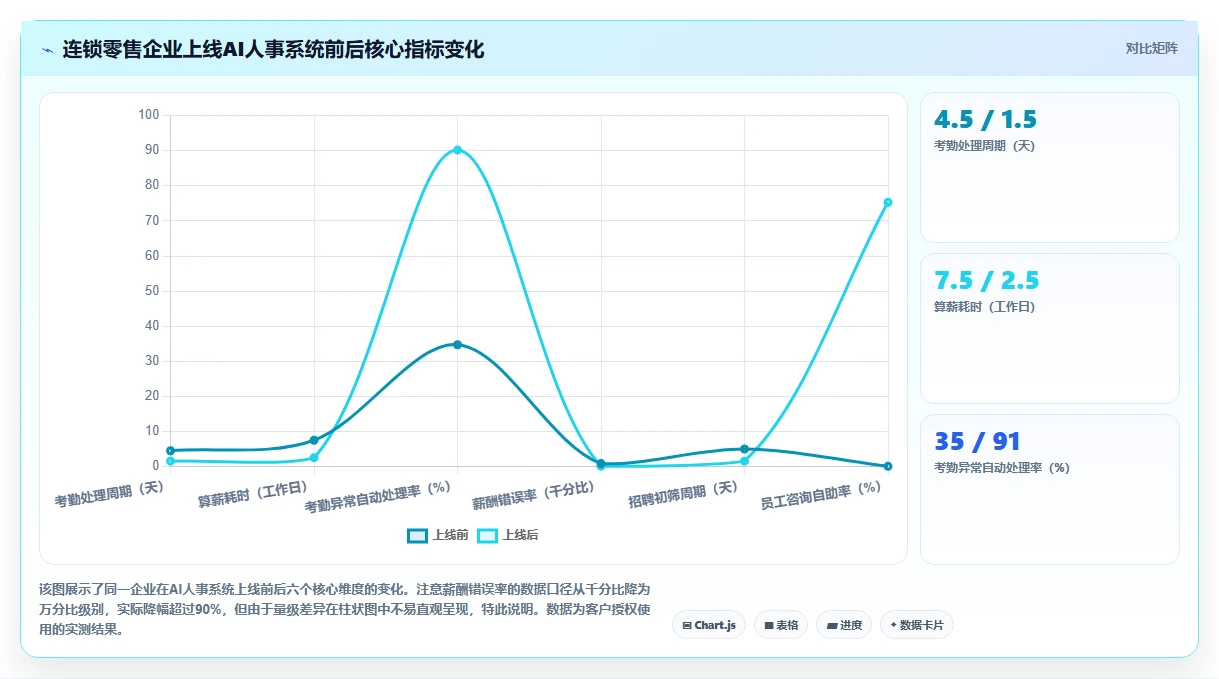The width and height of the screenshot is (1219, 679).
Task: Click the 上线后 point for 算薪耗时
Action: [x=314, y=458]
